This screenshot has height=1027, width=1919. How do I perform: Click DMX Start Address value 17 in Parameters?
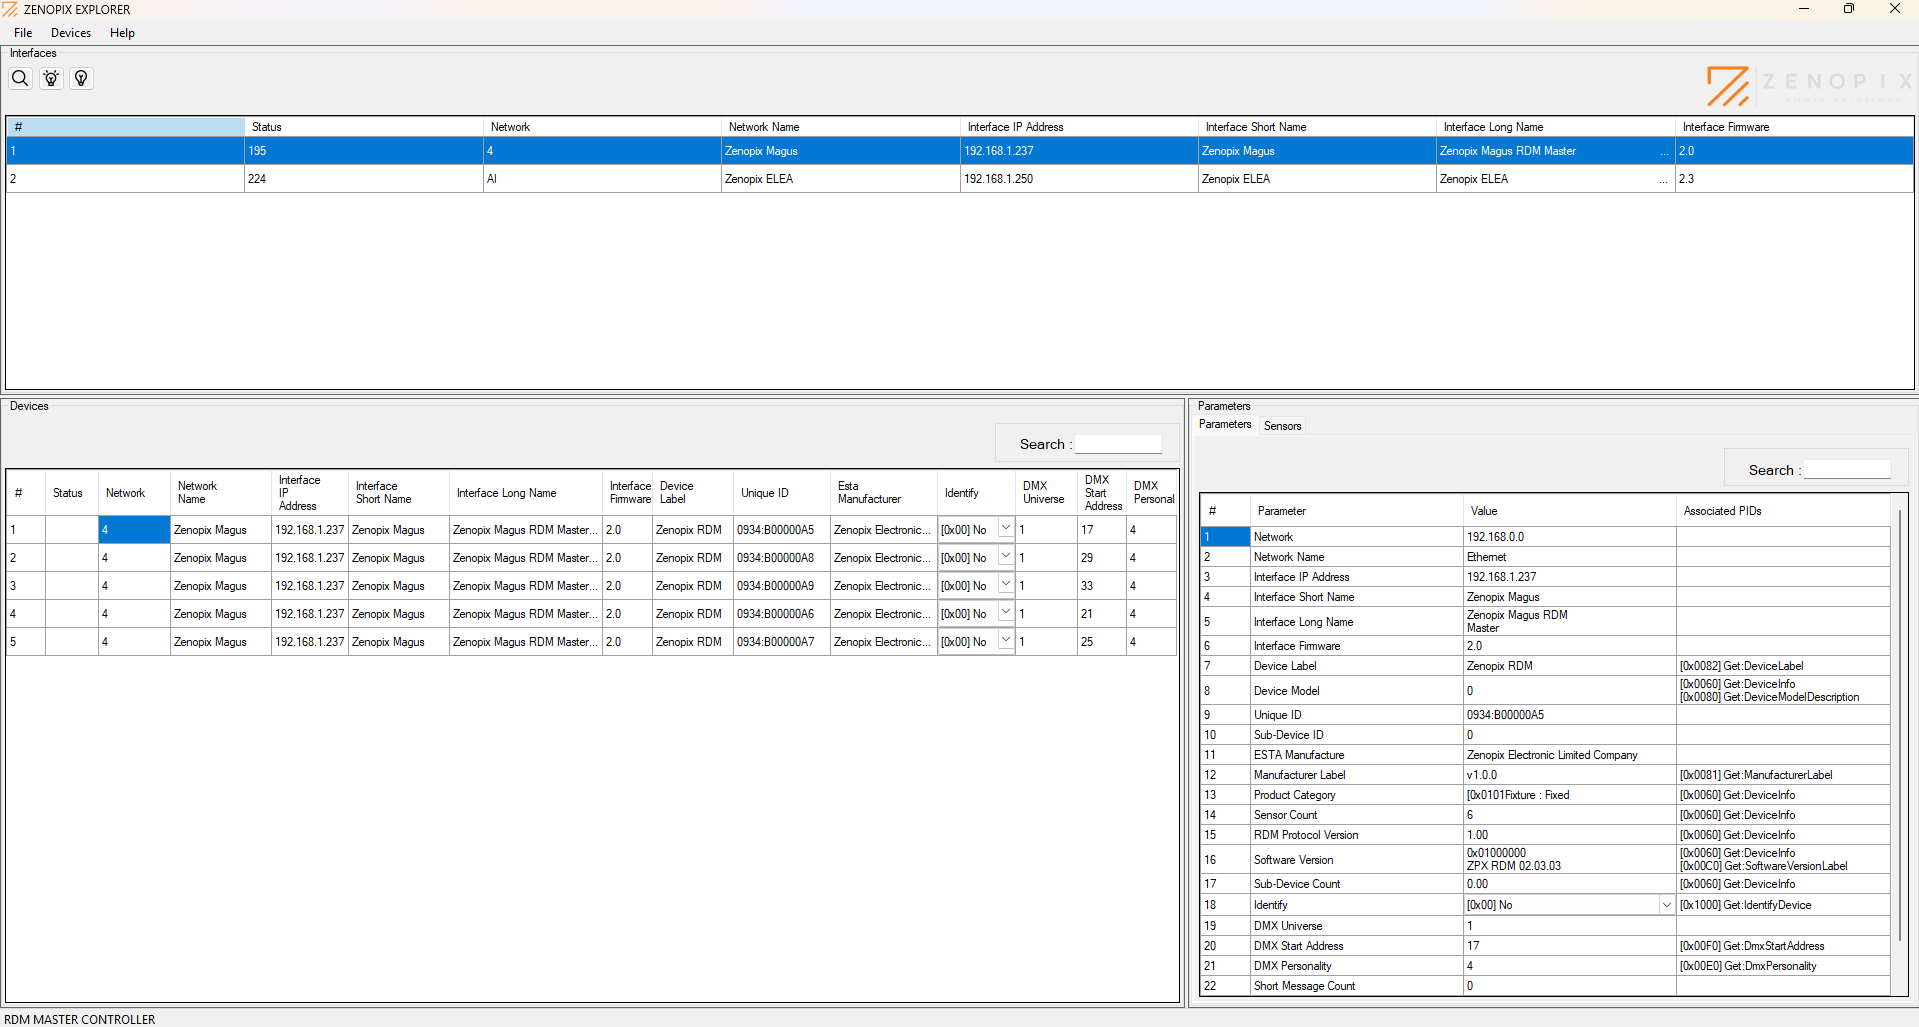point(1569,946)
